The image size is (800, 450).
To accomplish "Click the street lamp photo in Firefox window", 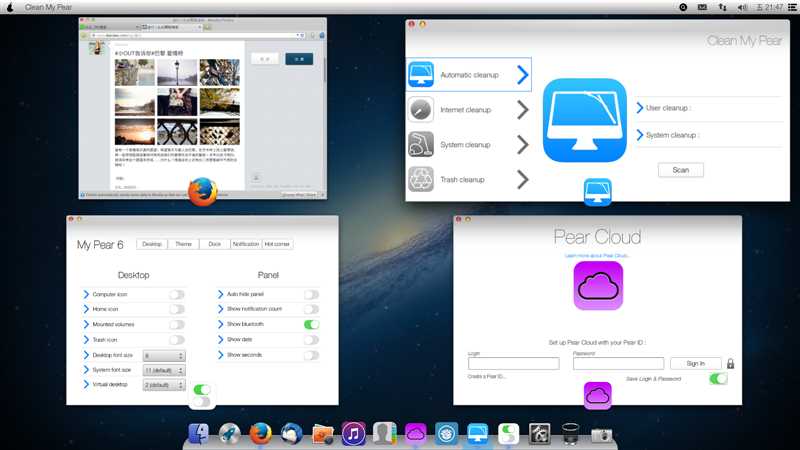I will [x=177, y=72].
